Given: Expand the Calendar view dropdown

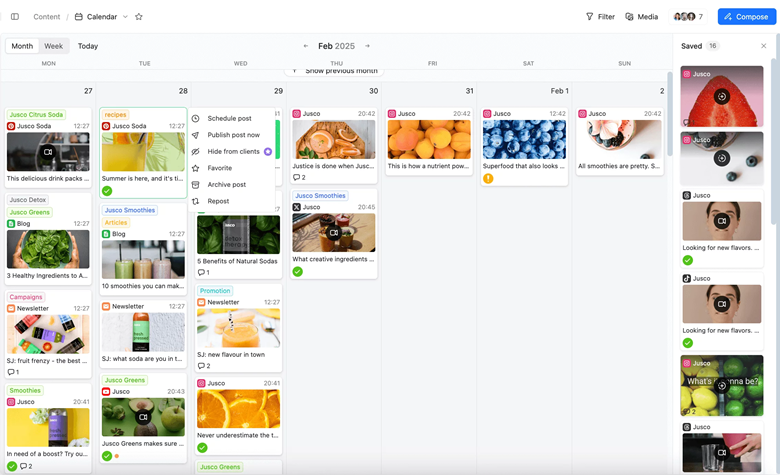Looking at the screenshot, I should pos(125,17).
